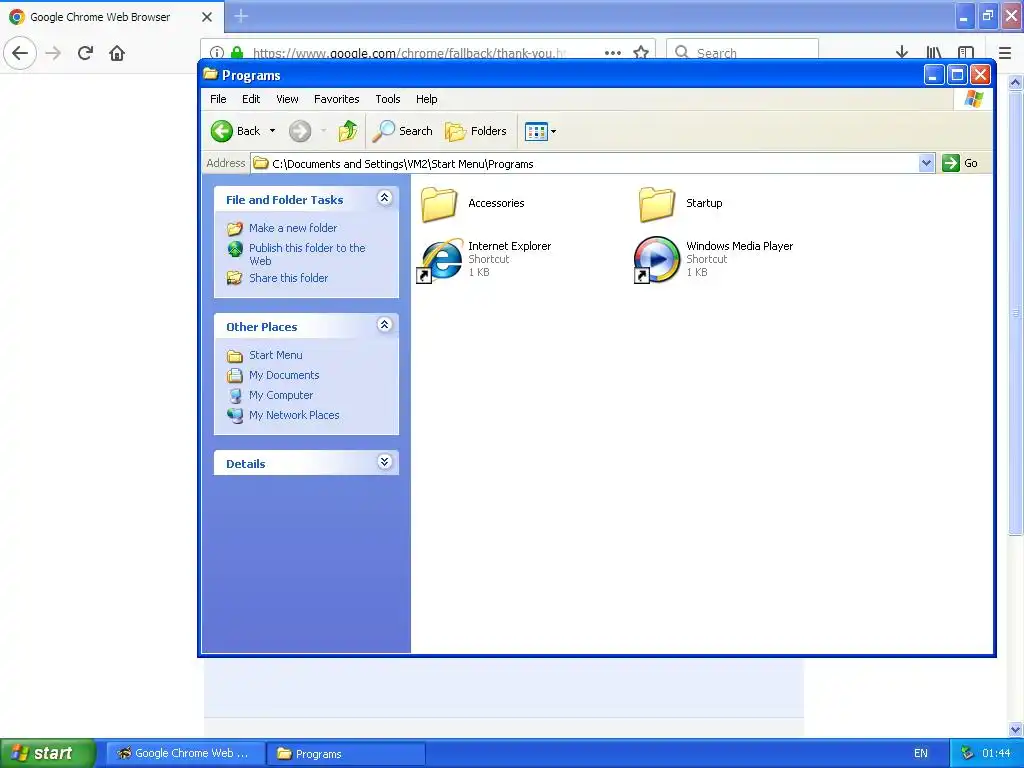Collapse the Other Places panel

coord(385,325)
